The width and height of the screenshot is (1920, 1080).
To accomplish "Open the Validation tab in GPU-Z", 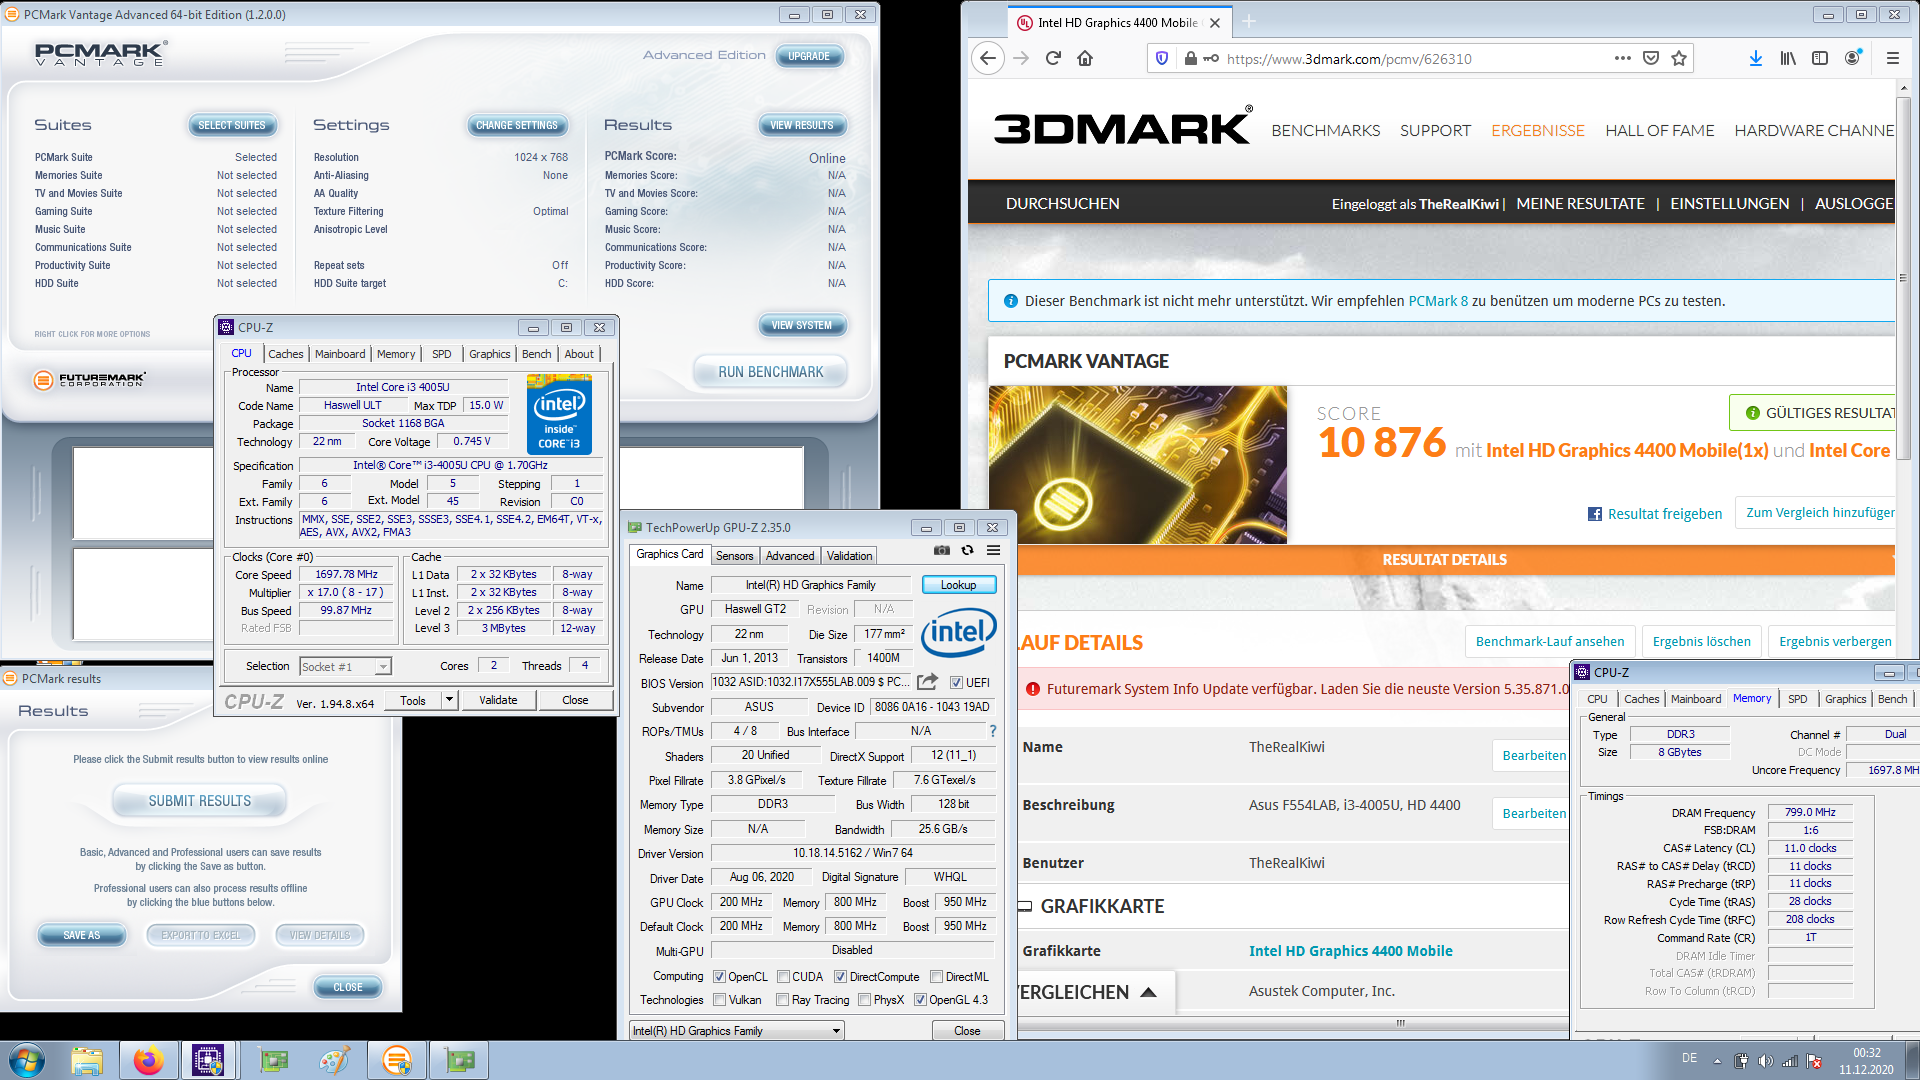I will pos(849,556).
